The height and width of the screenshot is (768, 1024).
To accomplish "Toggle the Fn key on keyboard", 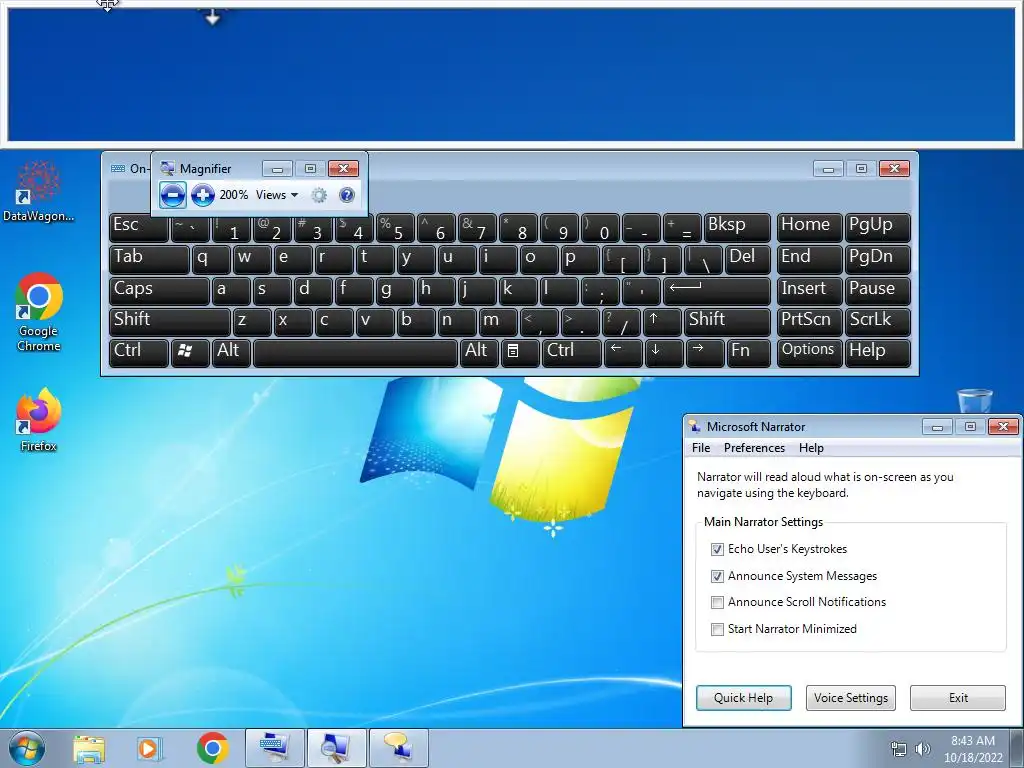I will click(x=748, y=353).
